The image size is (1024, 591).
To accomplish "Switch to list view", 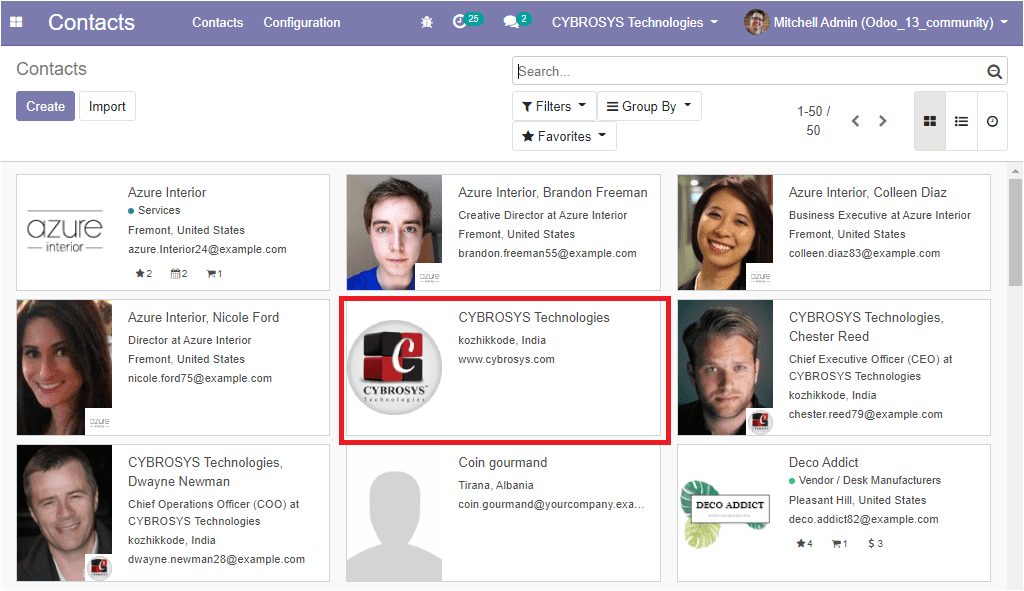I will point(961,121).
